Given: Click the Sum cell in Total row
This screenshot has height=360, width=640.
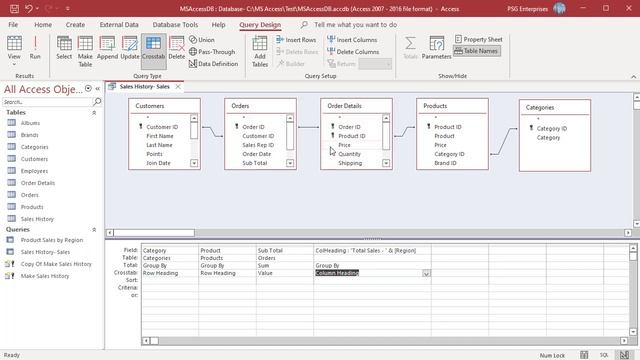Looking at the screenshot, I should tap(285, 265).
